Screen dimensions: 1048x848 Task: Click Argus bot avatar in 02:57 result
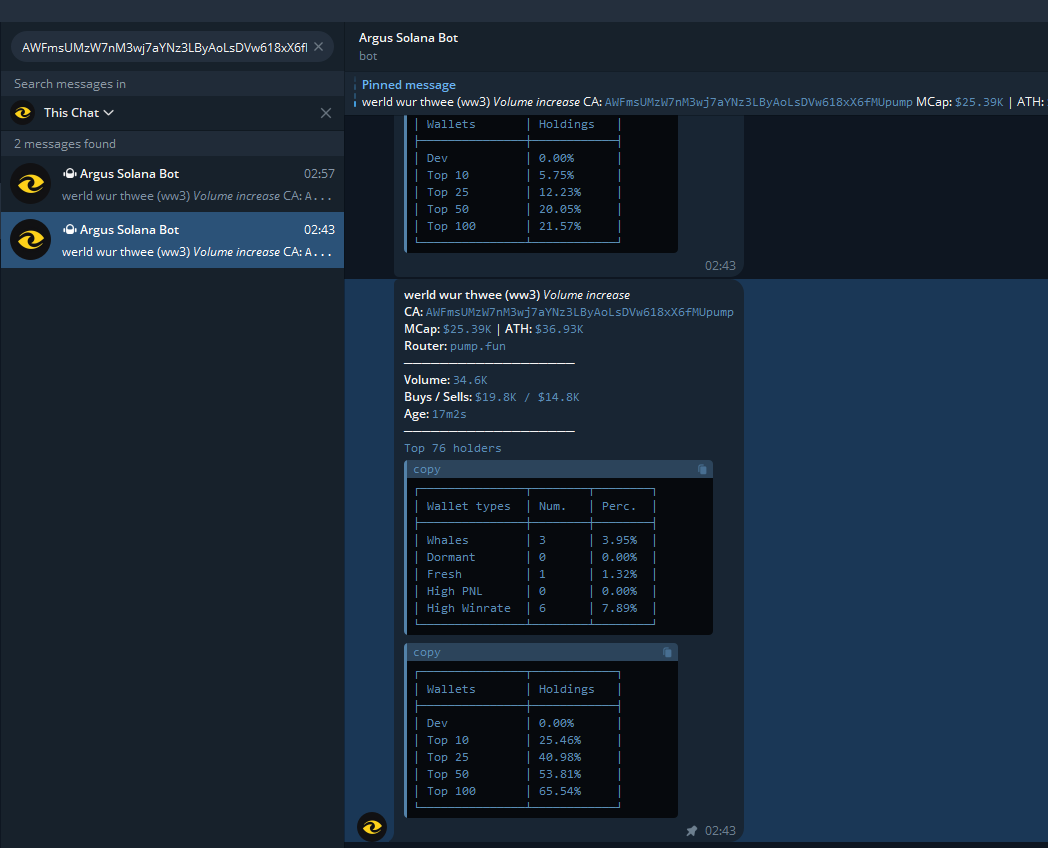(31, 184)
